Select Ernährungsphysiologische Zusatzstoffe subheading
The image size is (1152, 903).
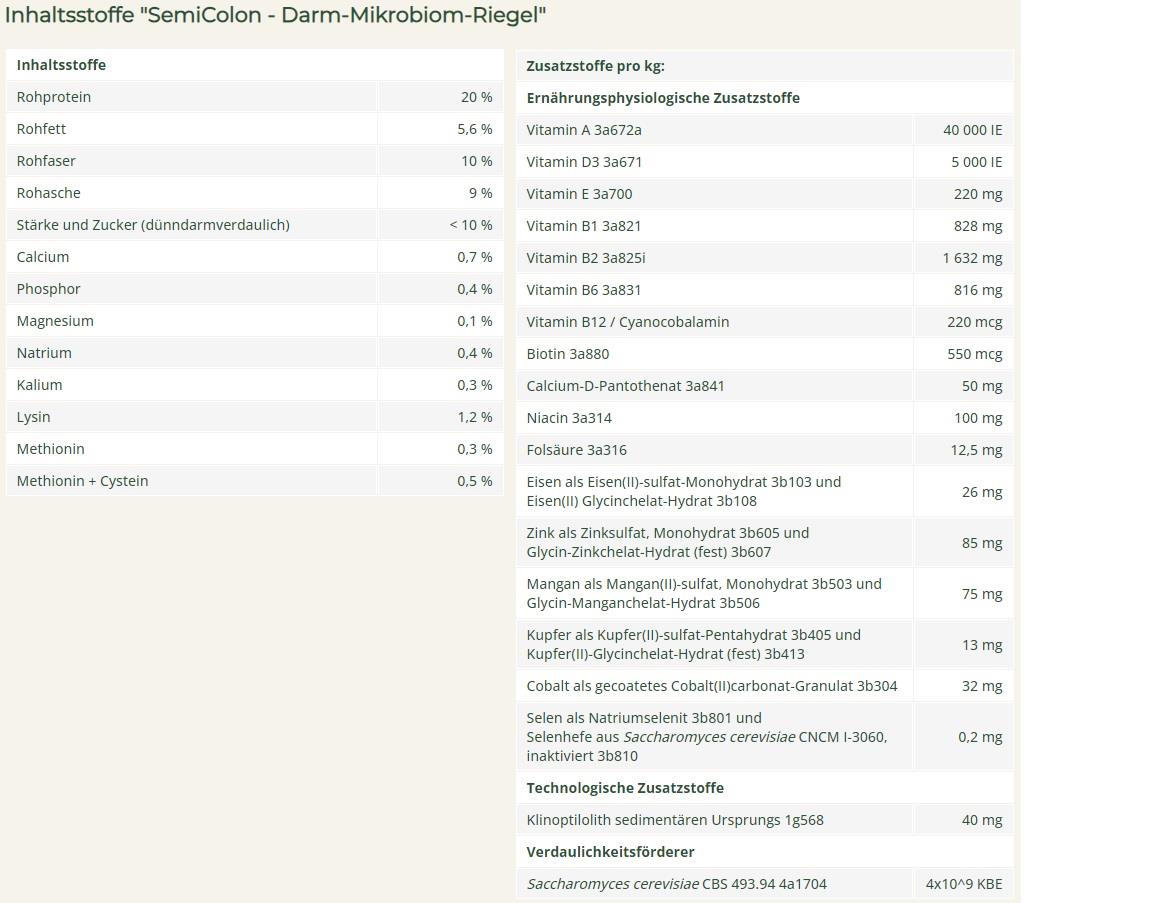(663, 98)
